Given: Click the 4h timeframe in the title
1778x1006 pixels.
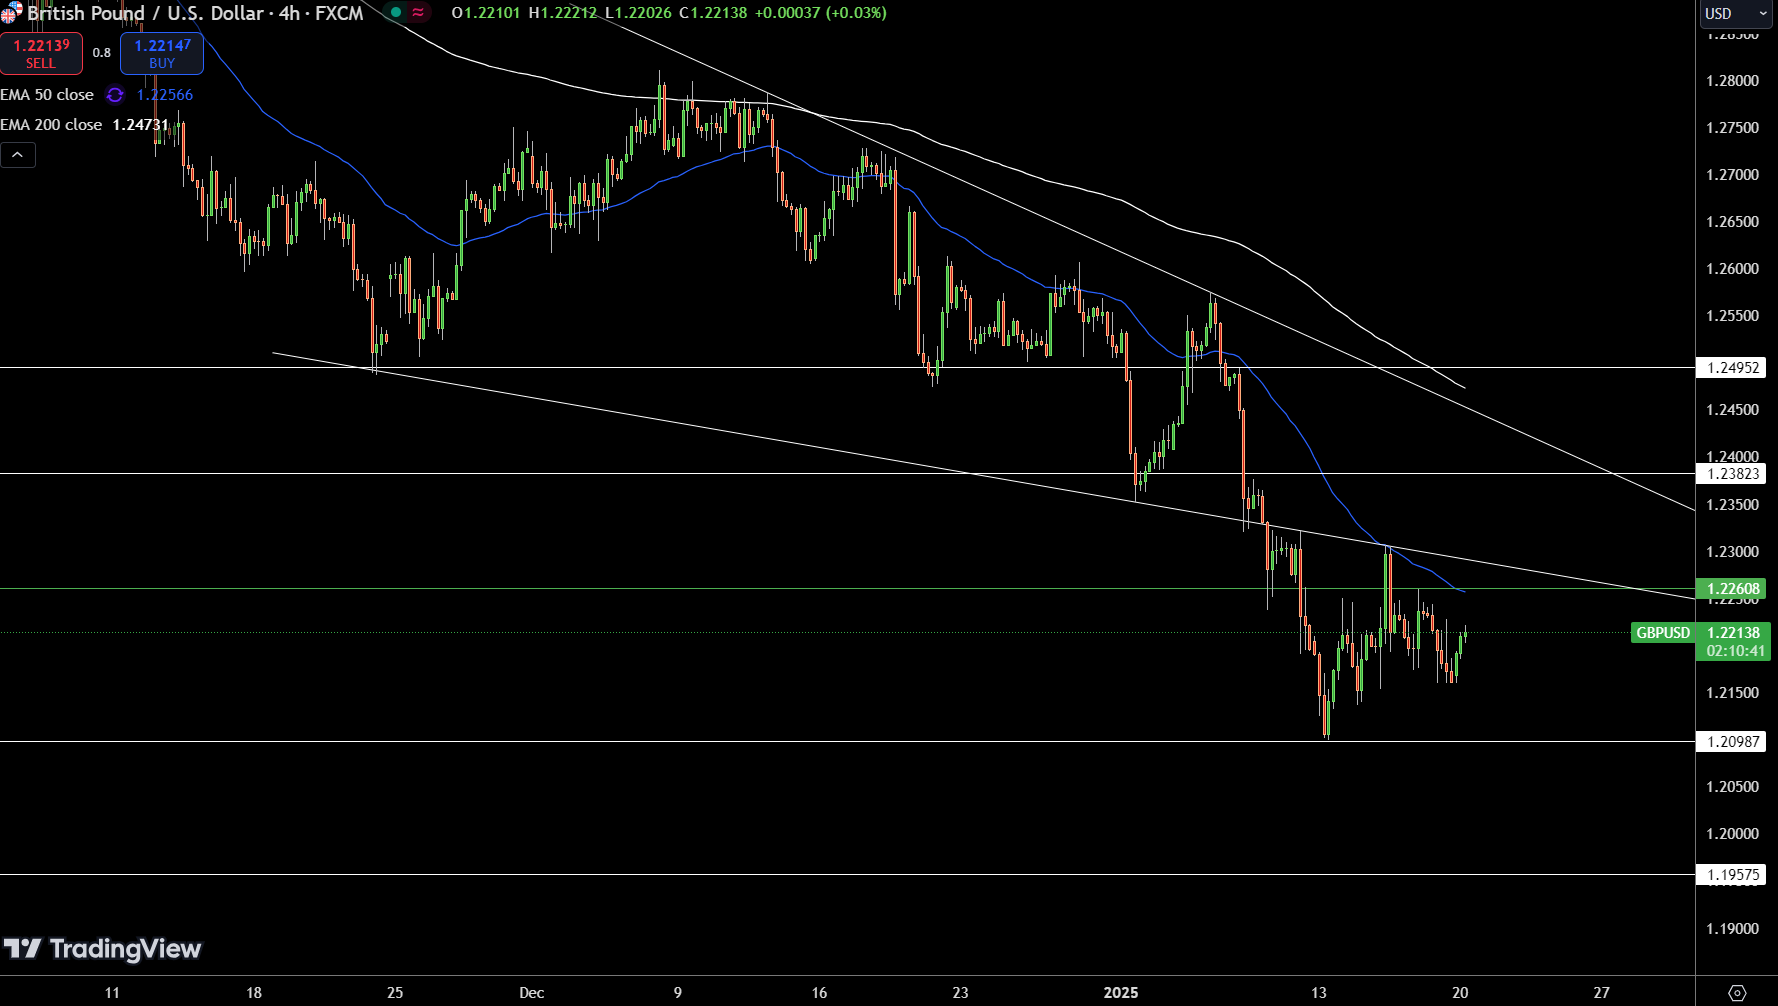Looking at the screenshot, I should coord(290,13).
